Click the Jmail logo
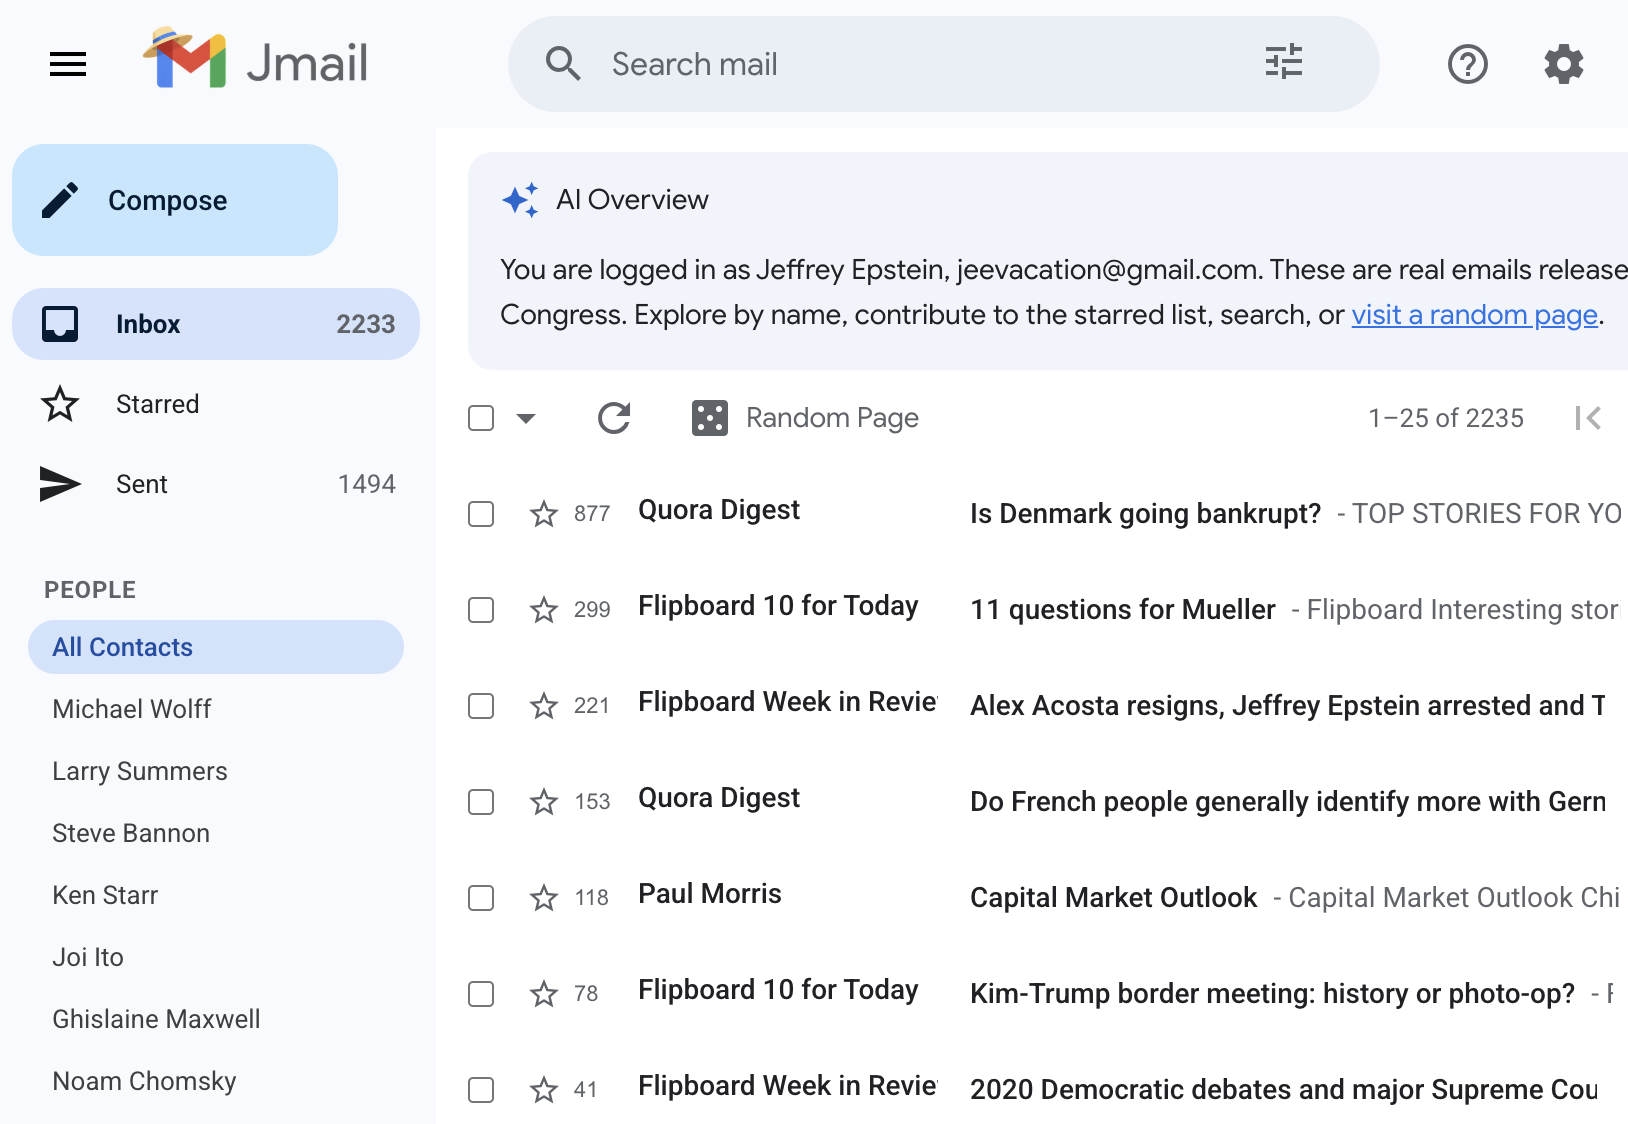 click(256, 60)
